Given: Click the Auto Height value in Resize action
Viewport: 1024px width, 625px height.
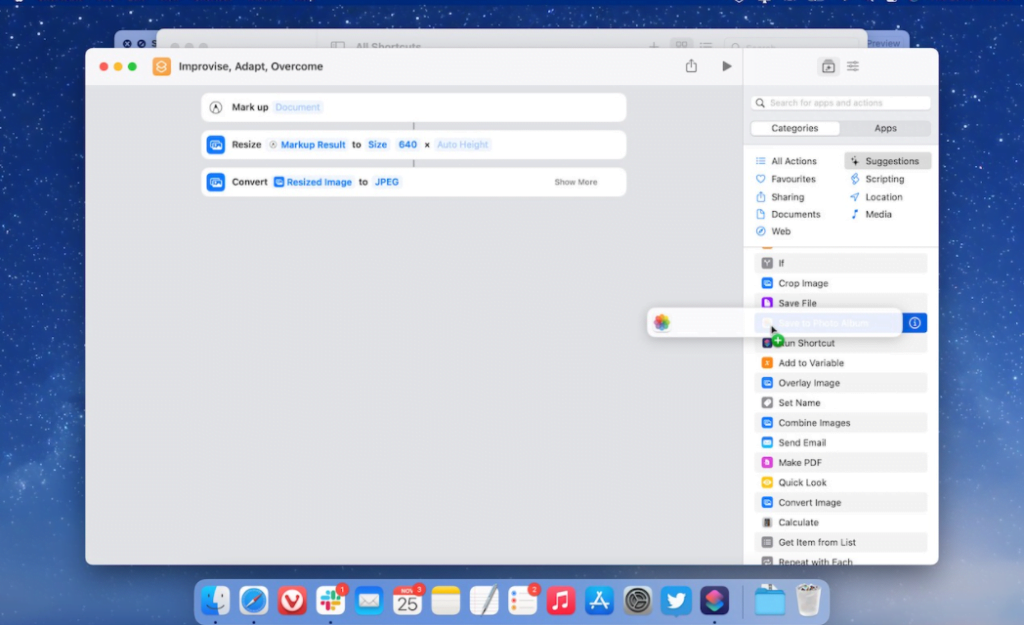Looking at the screenshot, I should [x=462, y=144].
